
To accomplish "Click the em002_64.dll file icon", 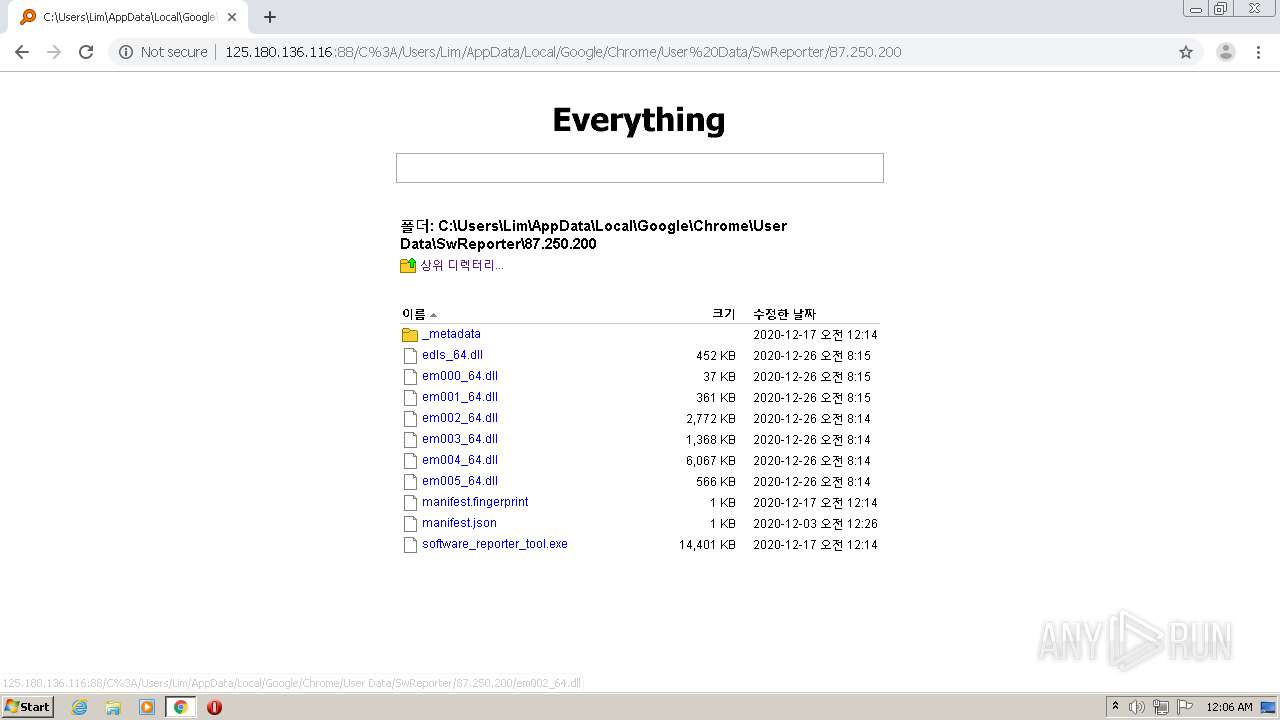I will (x=410, y=419).
